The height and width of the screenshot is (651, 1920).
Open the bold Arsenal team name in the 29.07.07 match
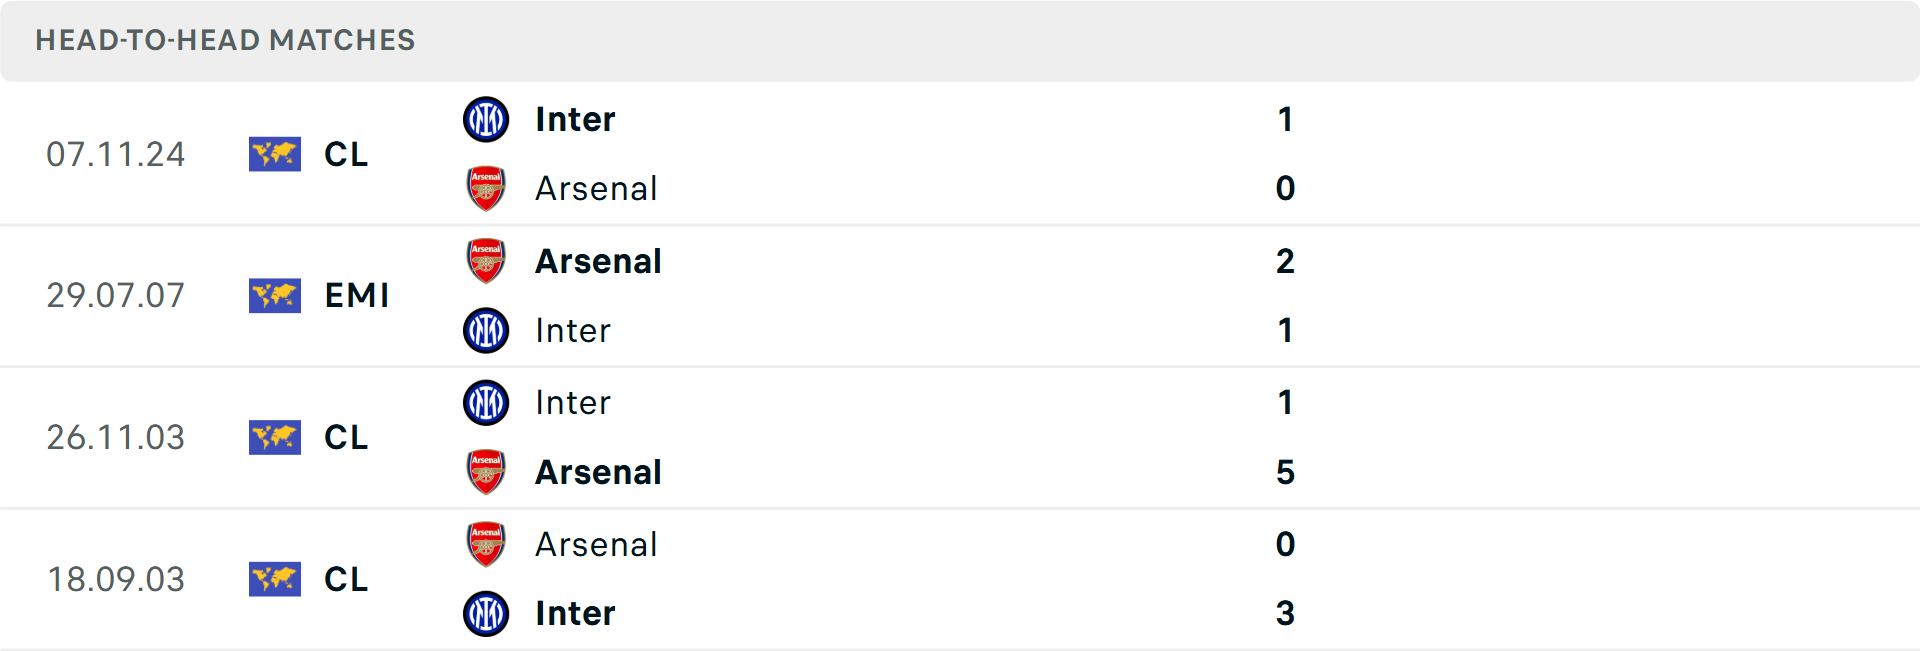click(598, 261)
